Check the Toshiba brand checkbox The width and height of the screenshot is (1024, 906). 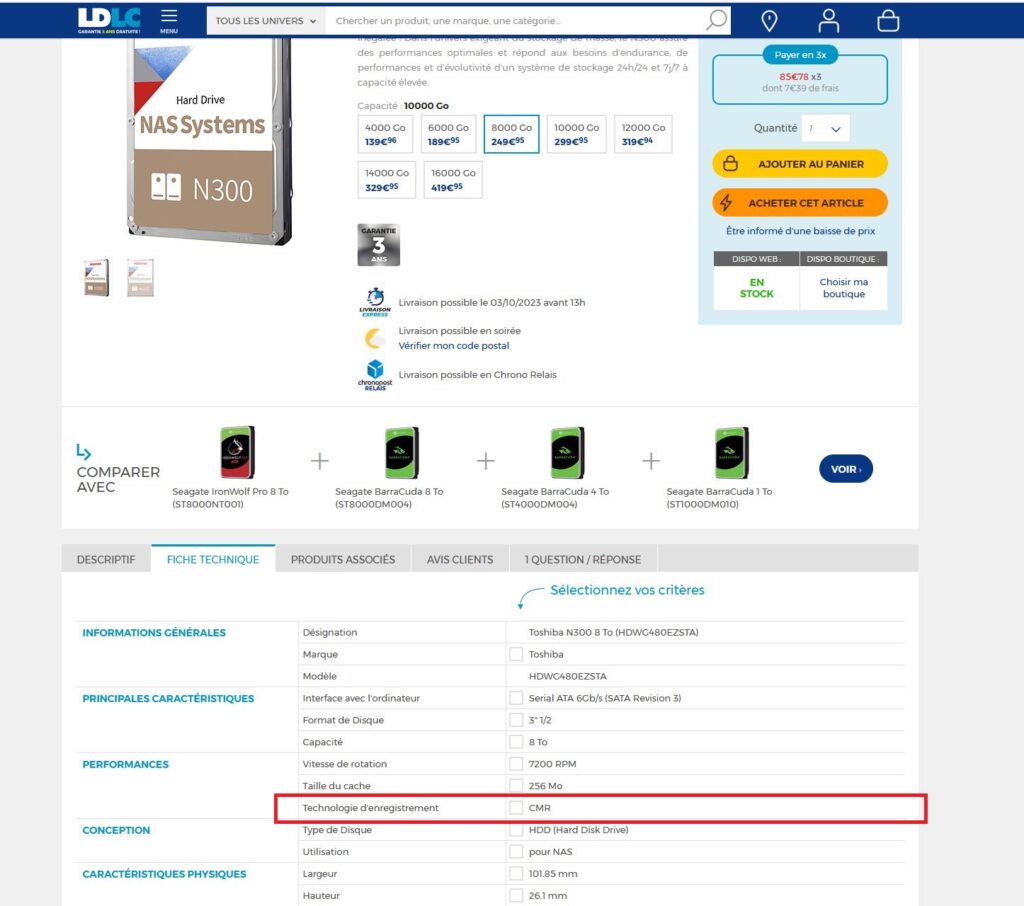(517, 654)
